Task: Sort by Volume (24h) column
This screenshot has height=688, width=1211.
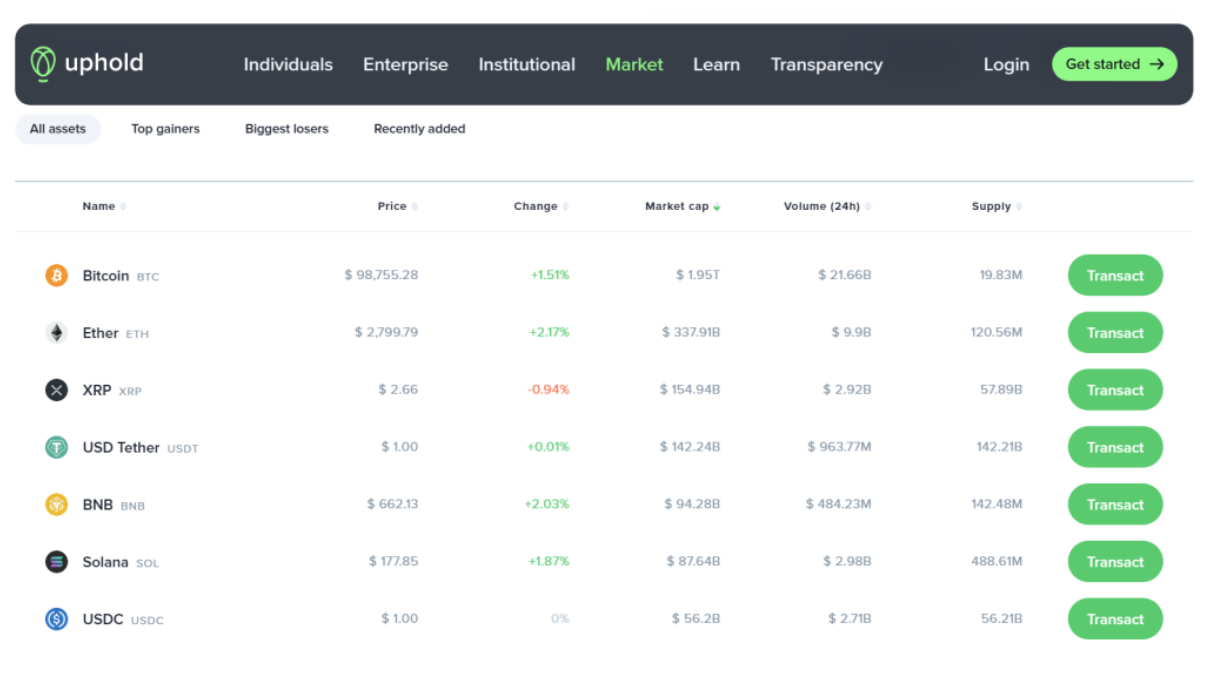Action: point(827,206)
